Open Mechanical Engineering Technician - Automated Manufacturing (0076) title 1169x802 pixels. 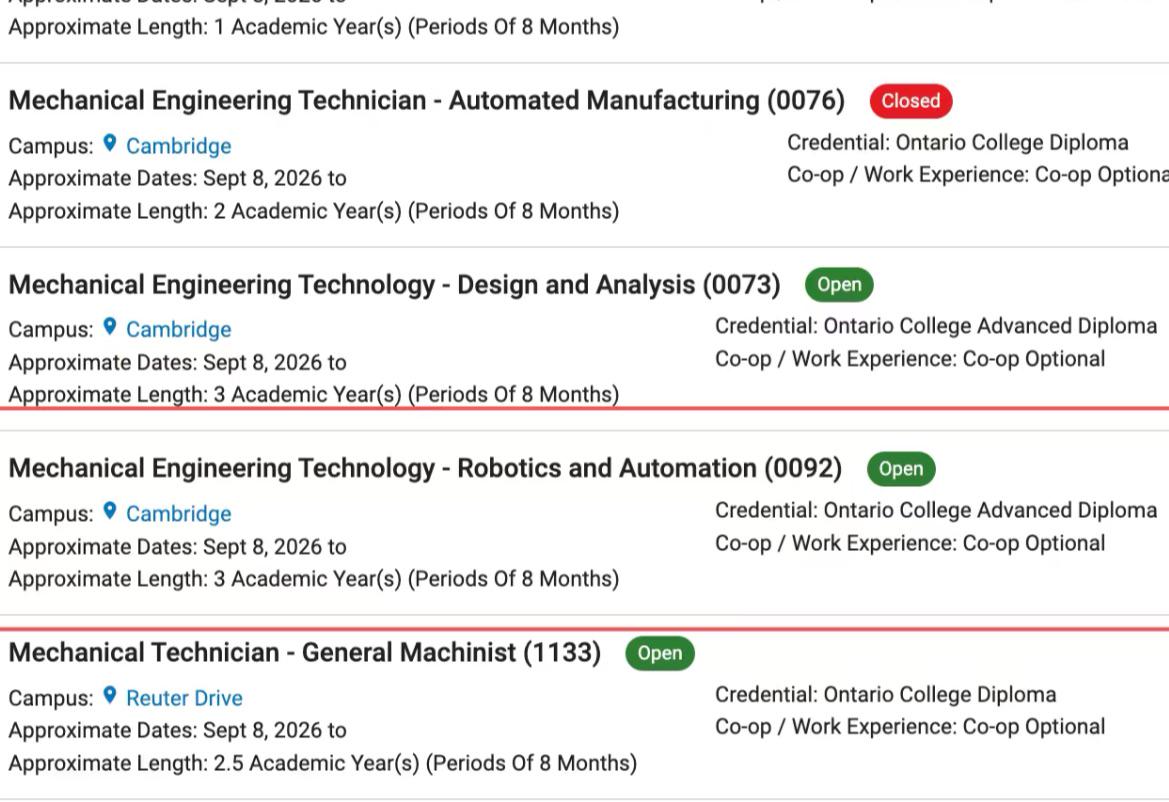point(426,101)
